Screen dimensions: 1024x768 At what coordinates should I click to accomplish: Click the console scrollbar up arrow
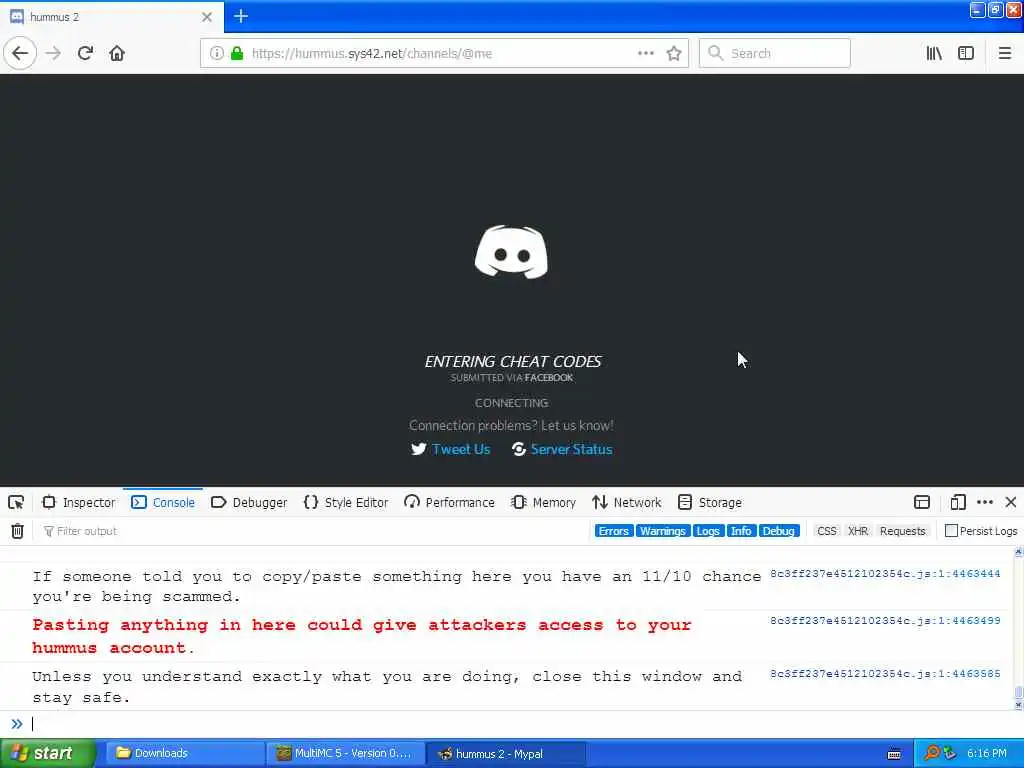1018,552
